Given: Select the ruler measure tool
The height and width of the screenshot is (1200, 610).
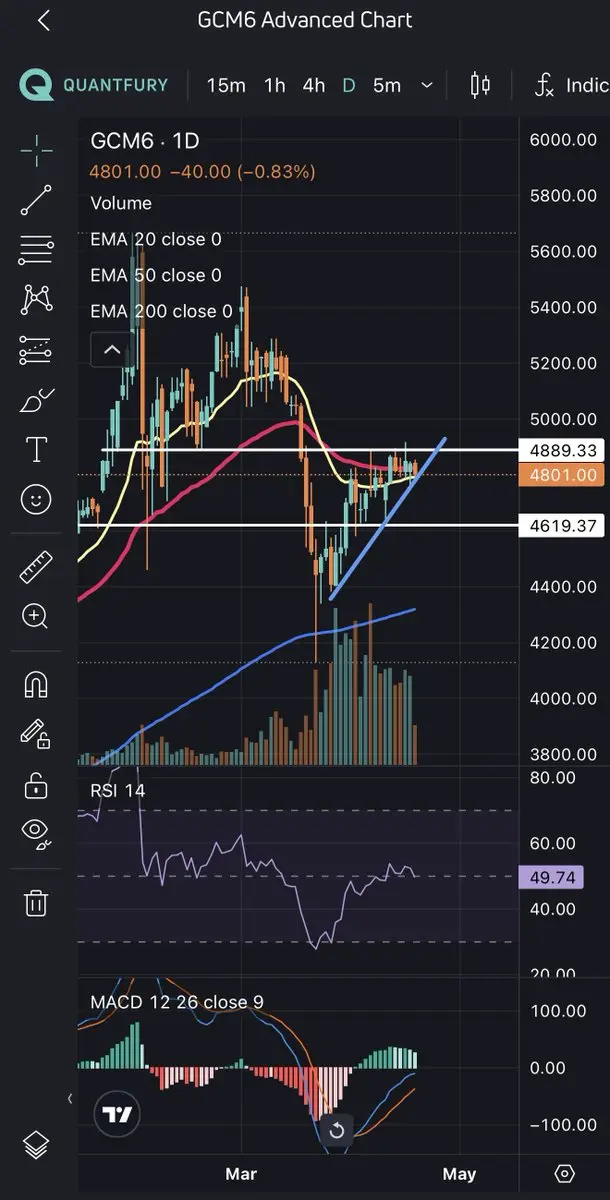Looking at the screenshot, I should pyautogui.click(x=36, y=567).
